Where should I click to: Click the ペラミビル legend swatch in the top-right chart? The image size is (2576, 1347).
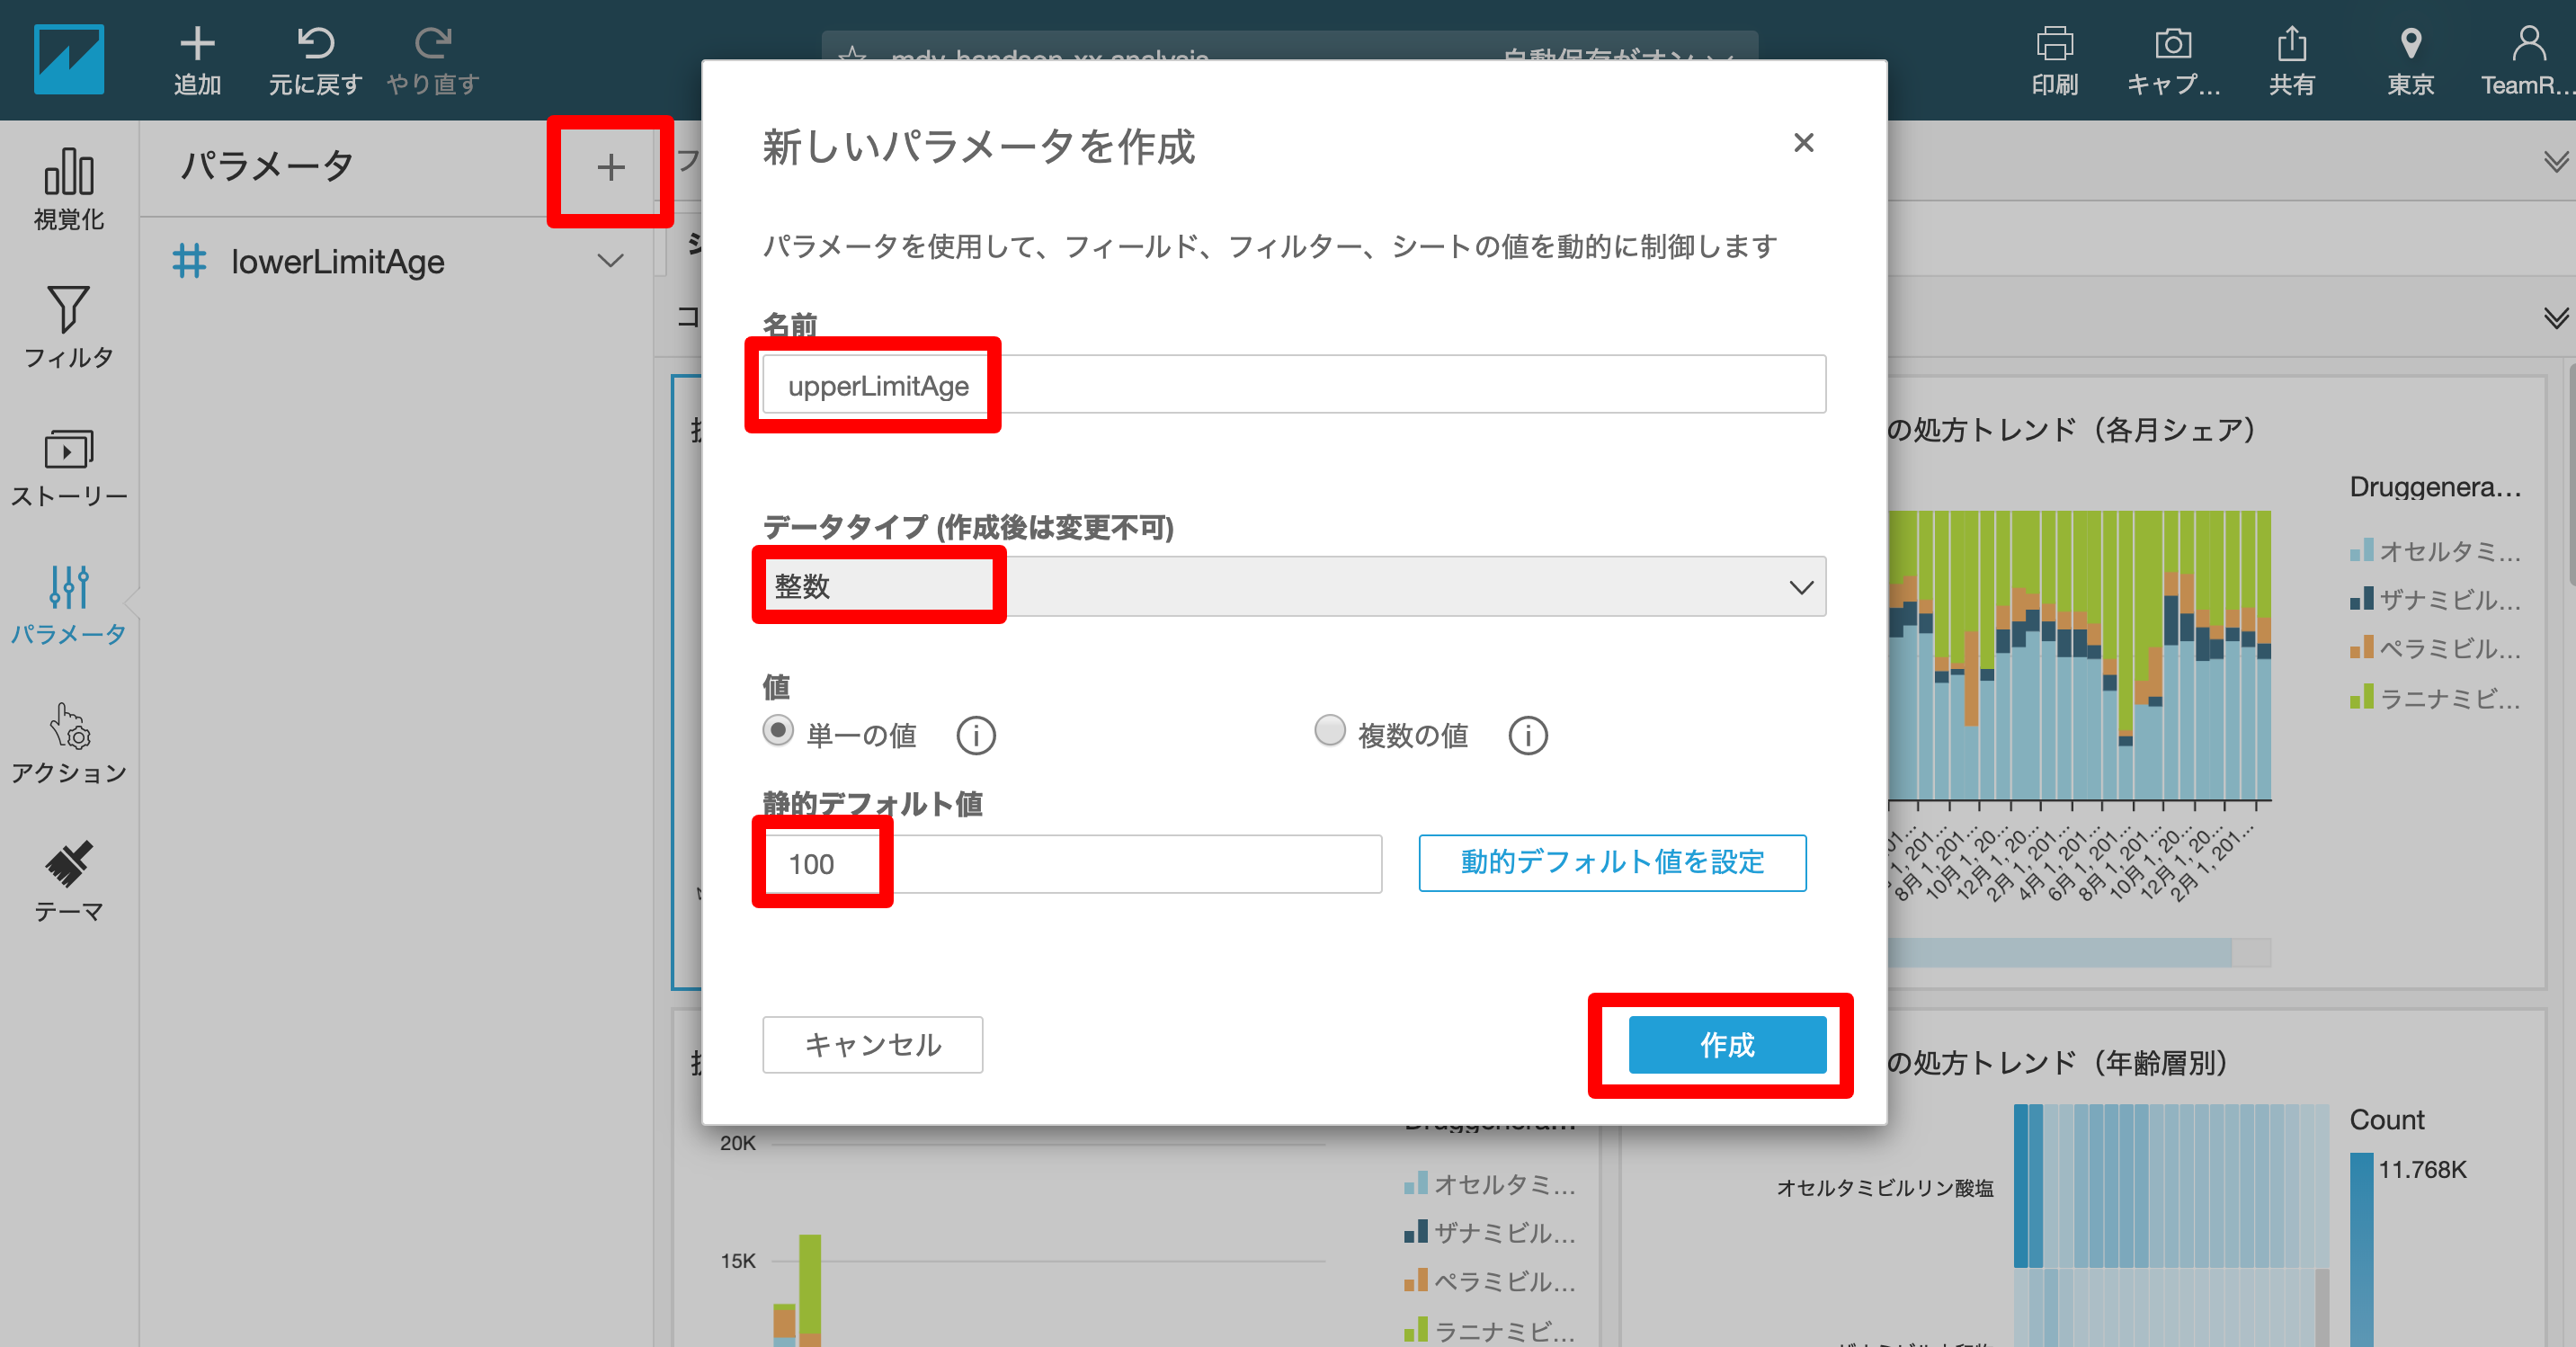coord(2361,648)
